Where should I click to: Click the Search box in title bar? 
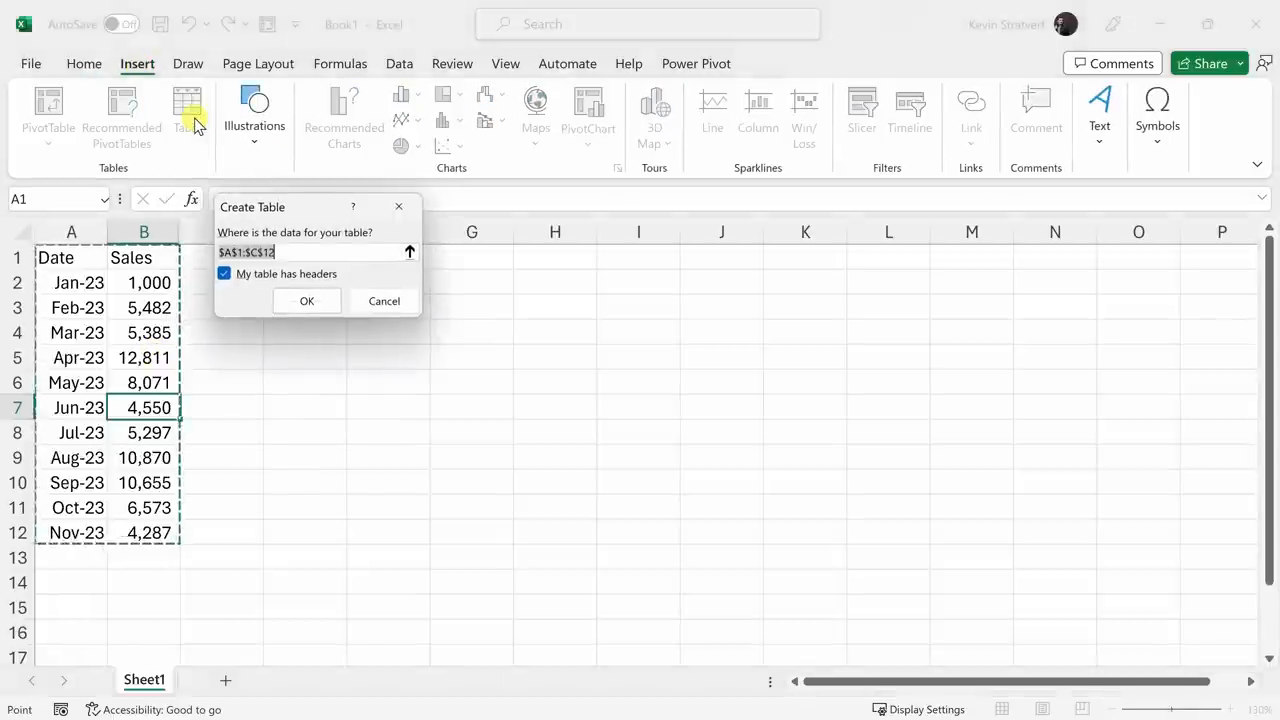coord(648,24)
